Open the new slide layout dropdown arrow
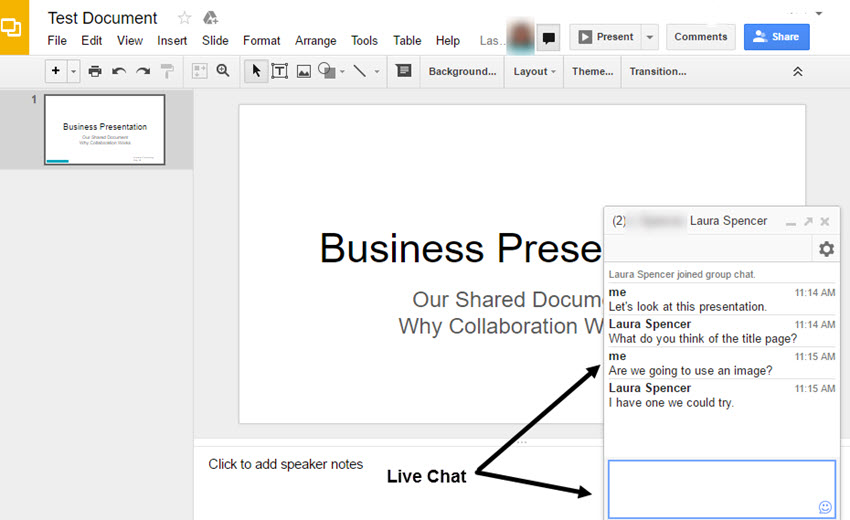This screenshot has width=850, height=520. coord(74,71)
